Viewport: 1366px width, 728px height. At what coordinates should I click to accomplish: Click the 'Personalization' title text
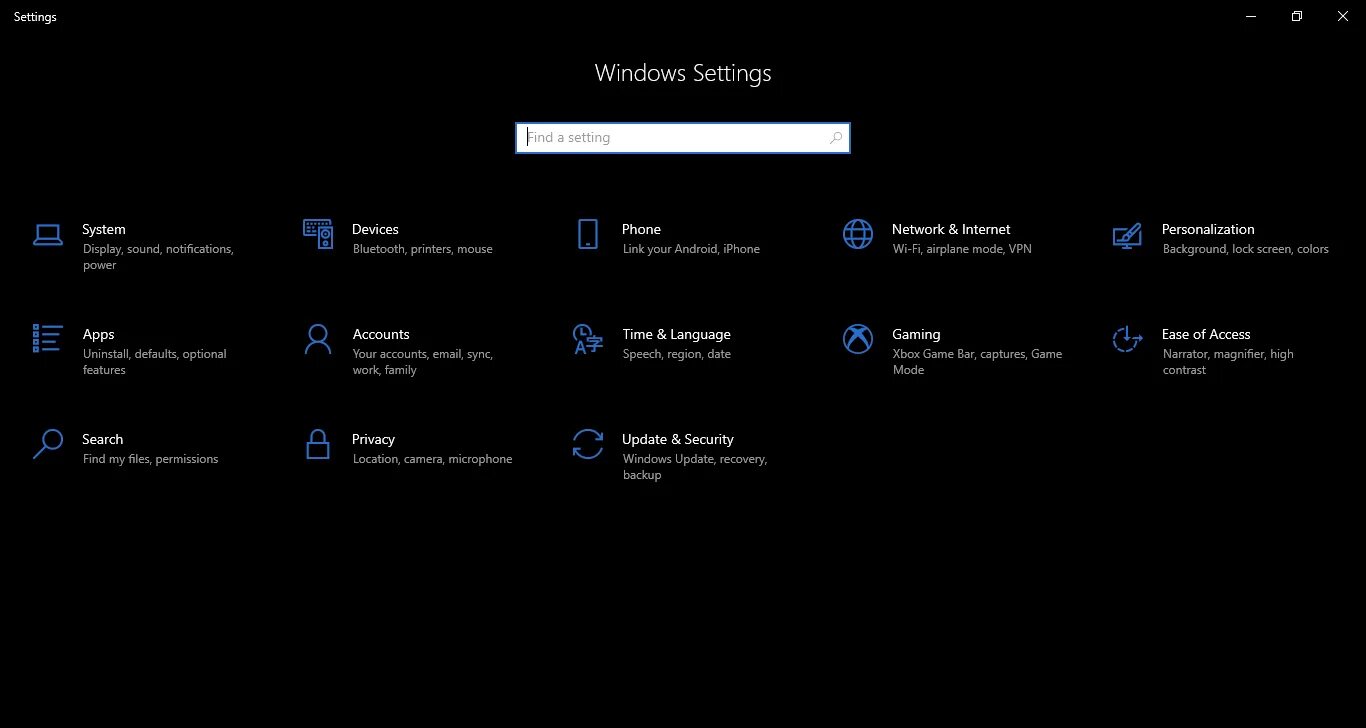[1208, 229]
